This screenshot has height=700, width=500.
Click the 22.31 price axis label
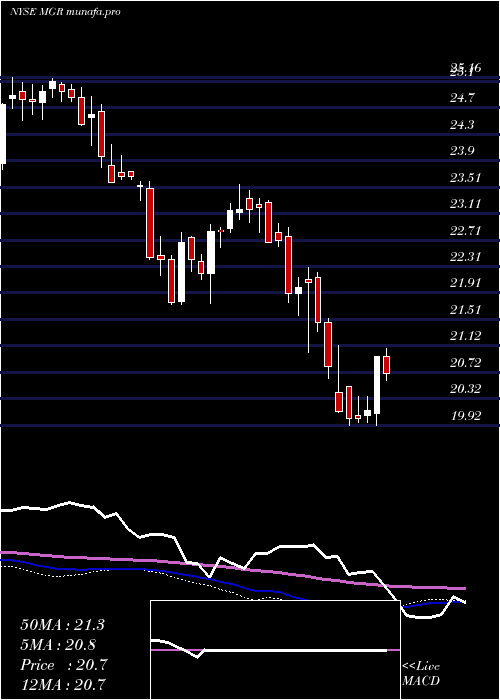465,257
